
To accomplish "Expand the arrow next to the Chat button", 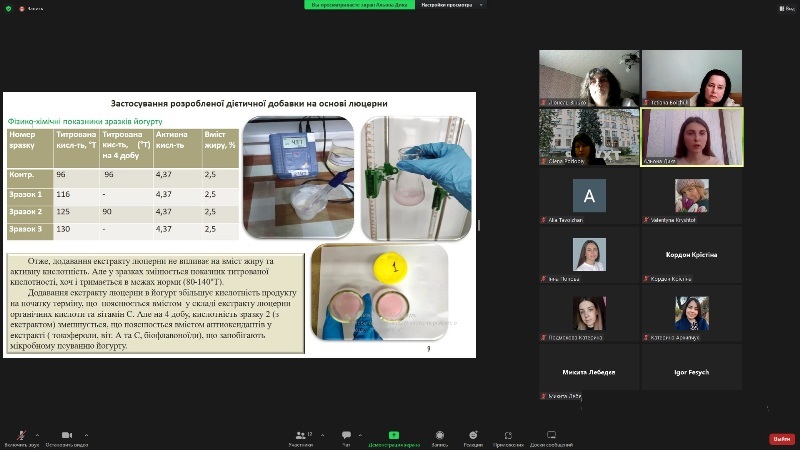I will (360, 435).
